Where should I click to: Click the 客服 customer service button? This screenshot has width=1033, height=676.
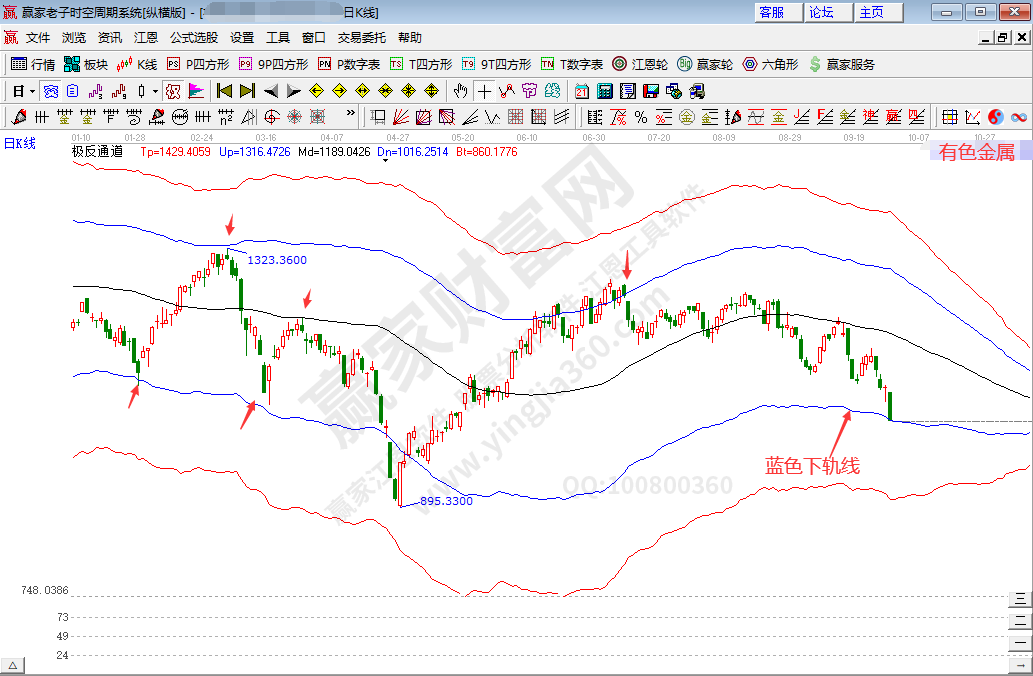point(779,12)
